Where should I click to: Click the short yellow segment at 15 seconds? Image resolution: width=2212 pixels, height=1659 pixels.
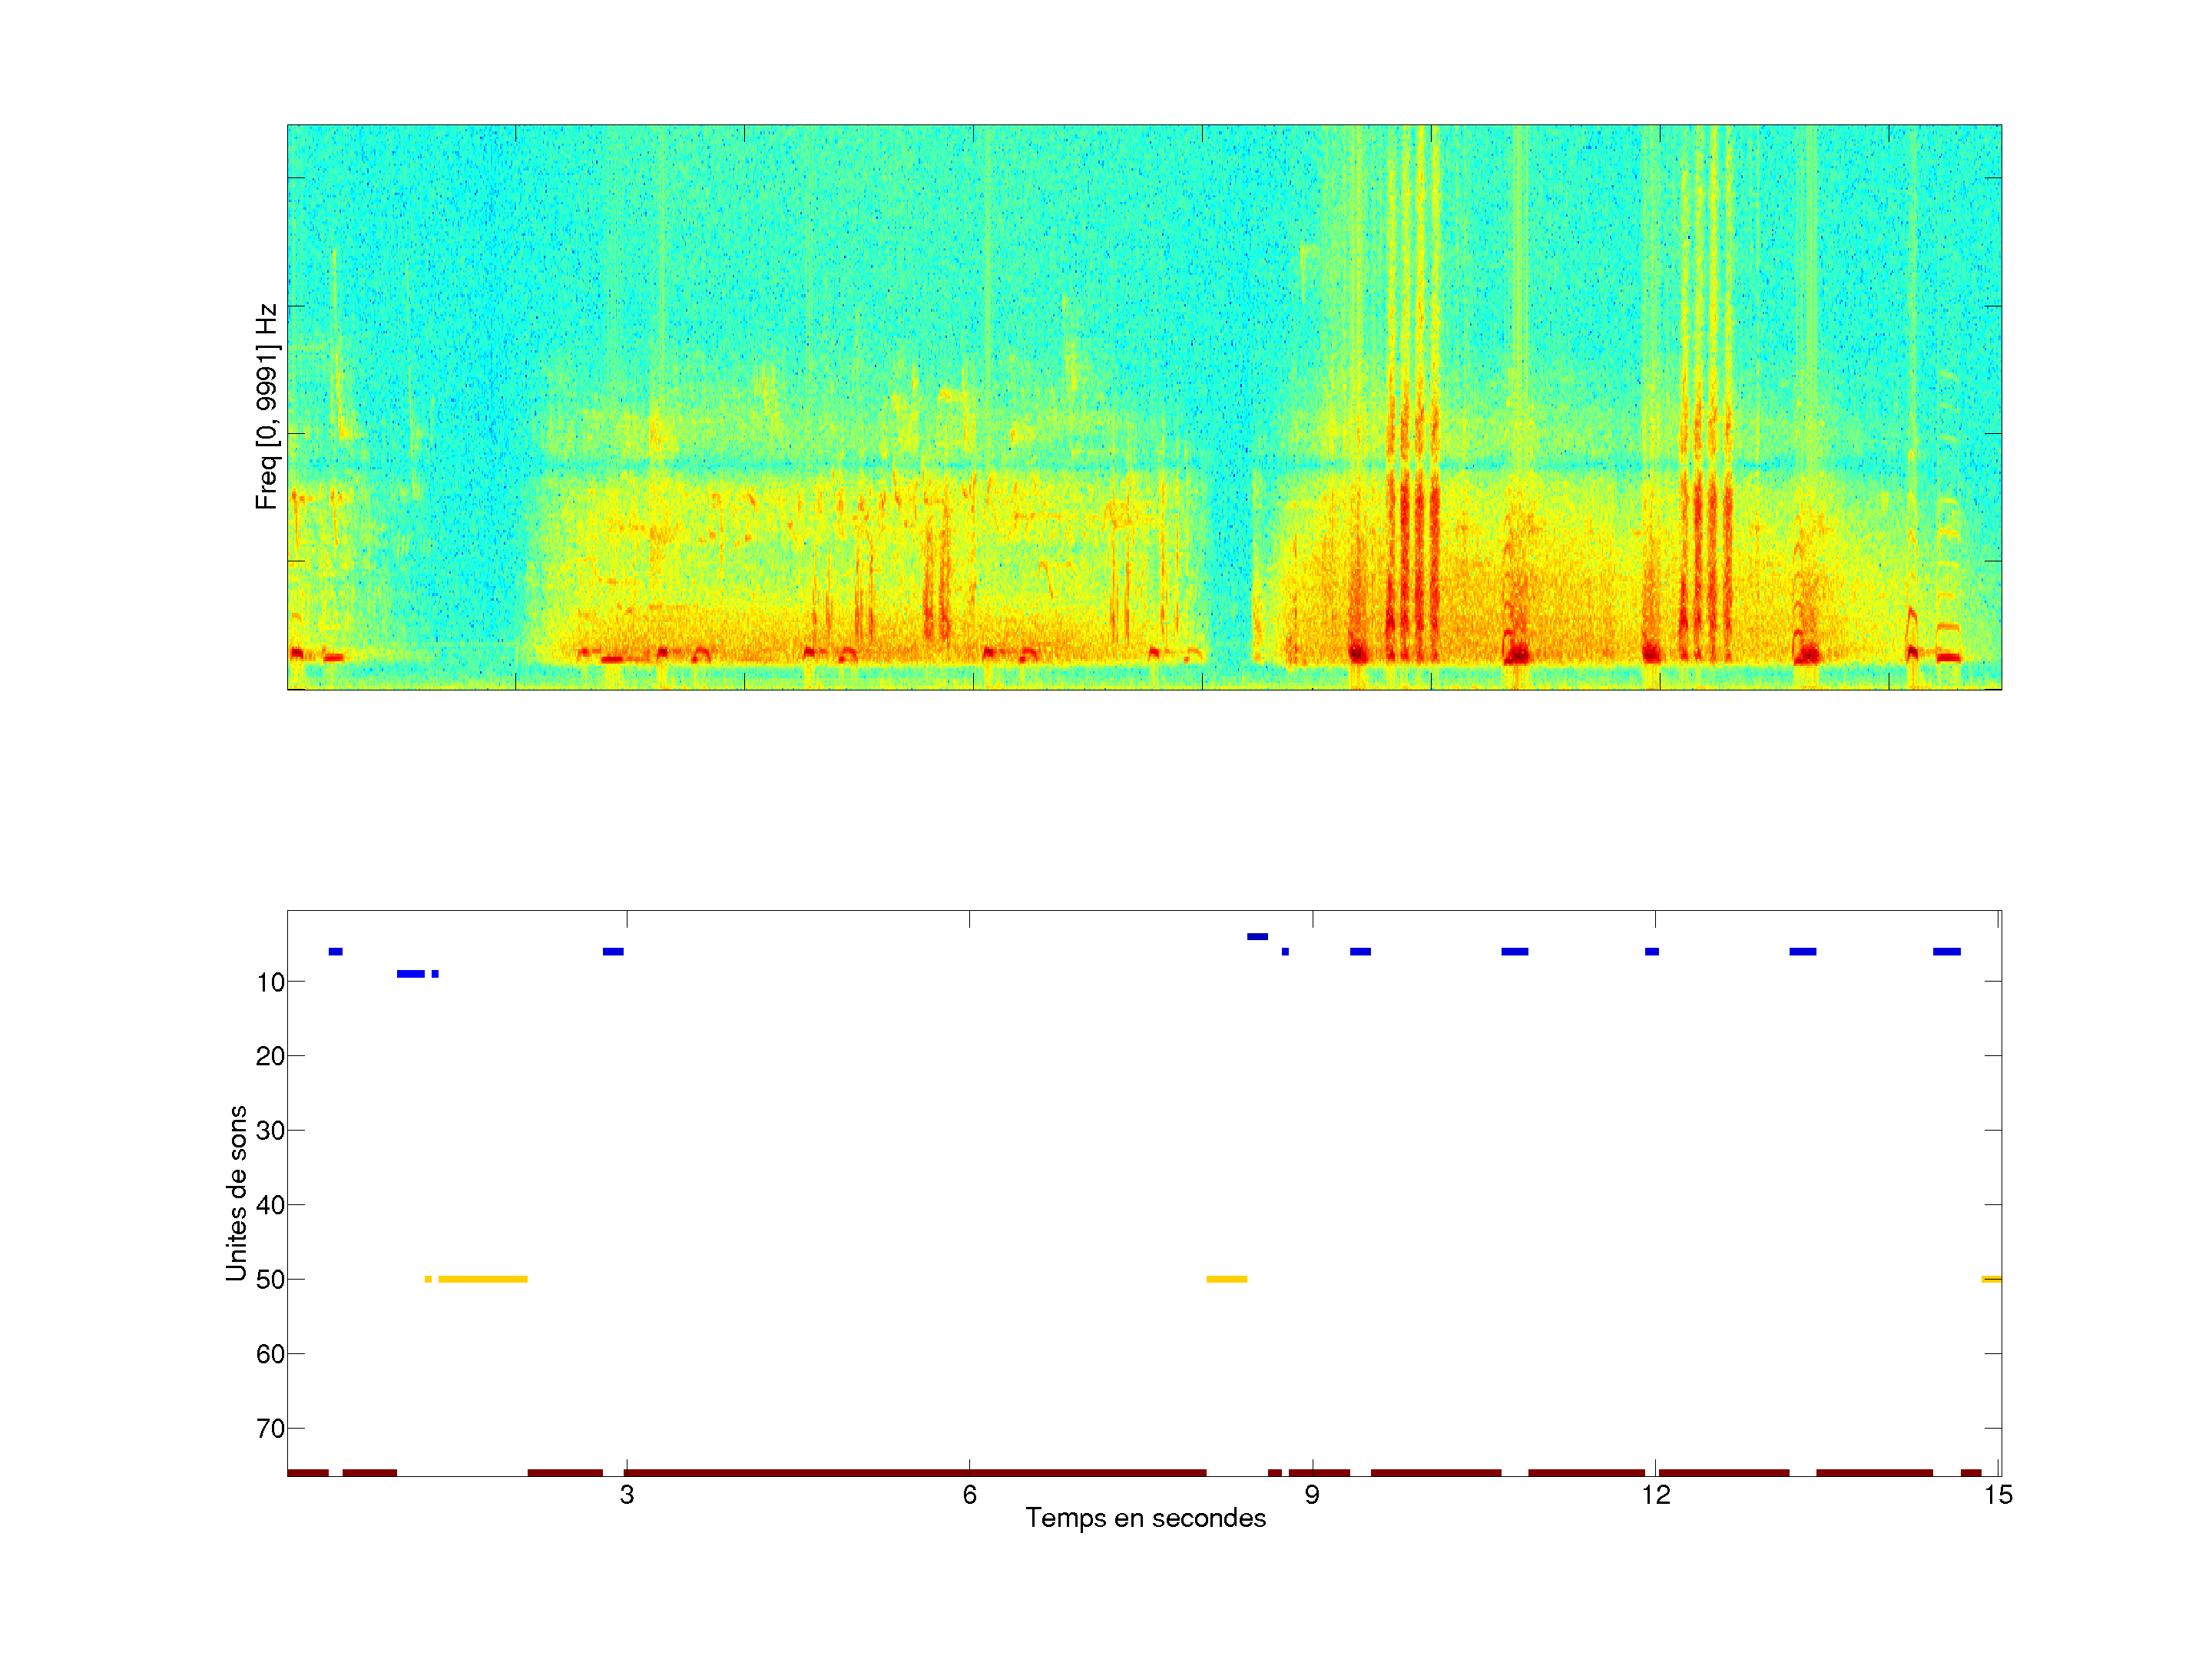[x=1990, y=1279]
